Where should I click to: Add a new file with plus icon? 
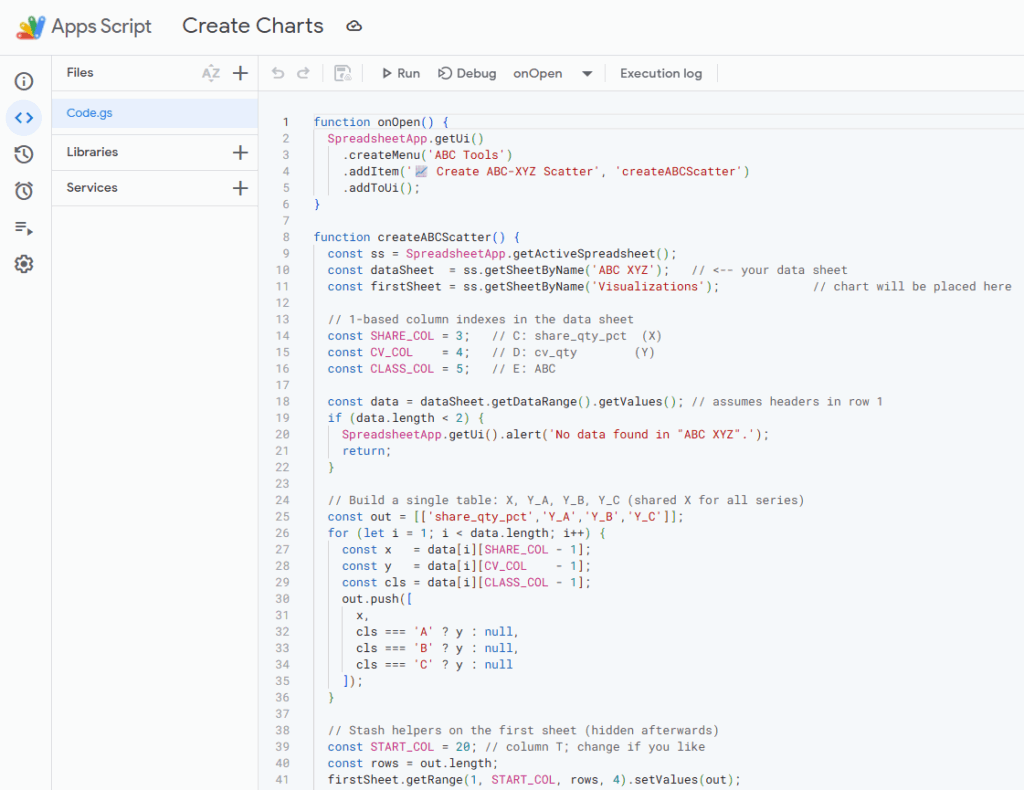pos(240,73)
